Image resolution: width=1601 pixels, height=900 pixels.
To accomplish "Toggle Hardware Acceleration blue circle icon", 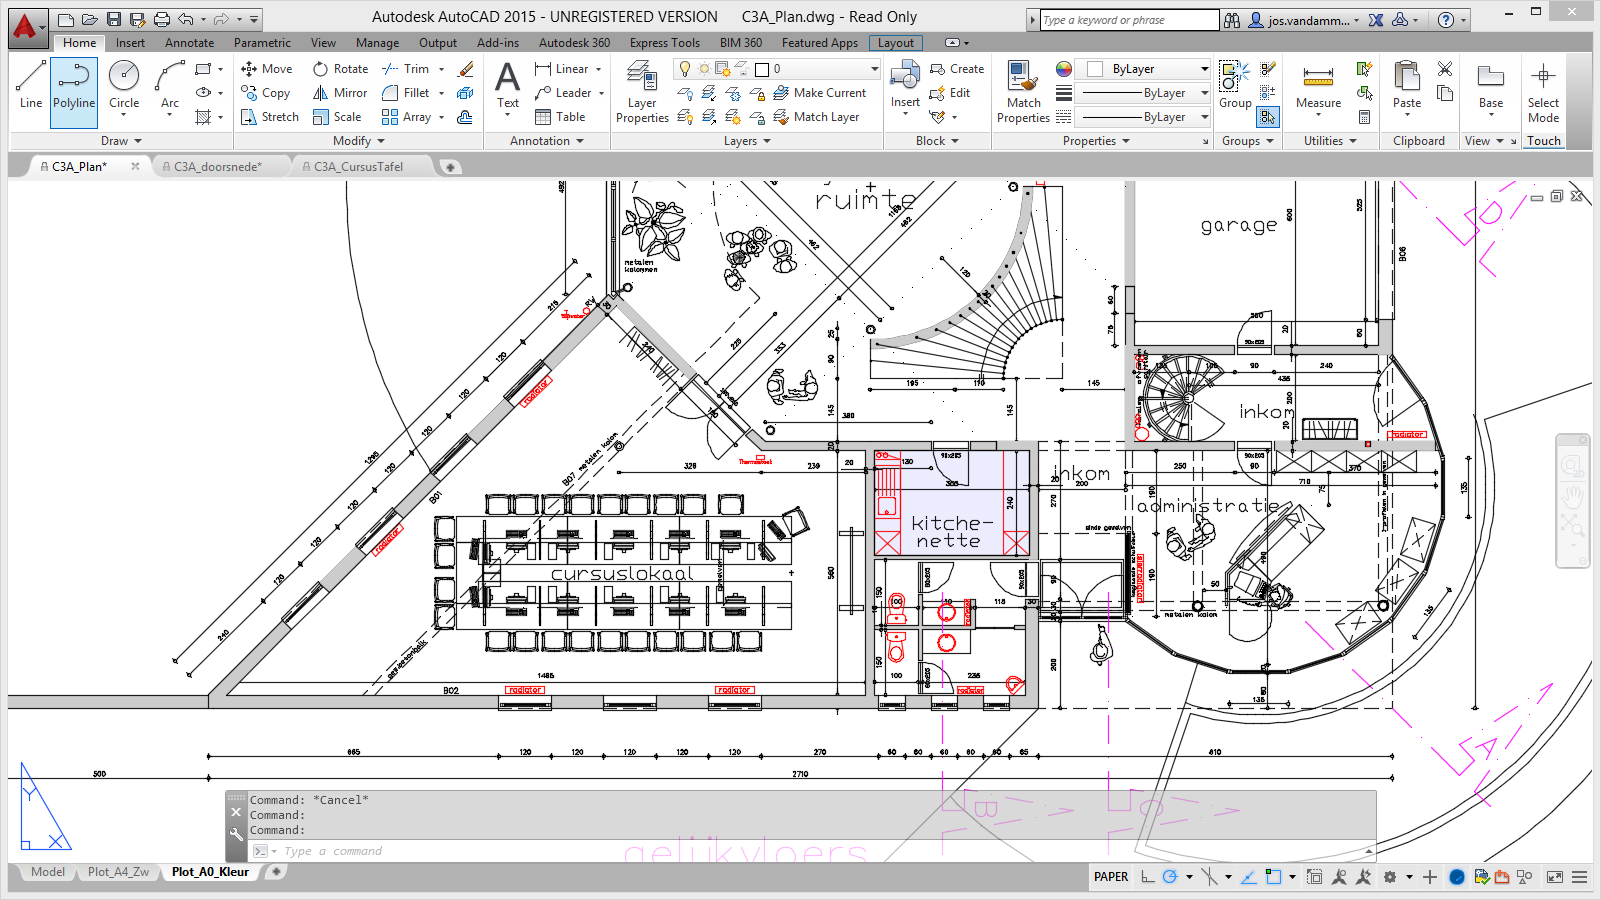I will [1457, 877].
